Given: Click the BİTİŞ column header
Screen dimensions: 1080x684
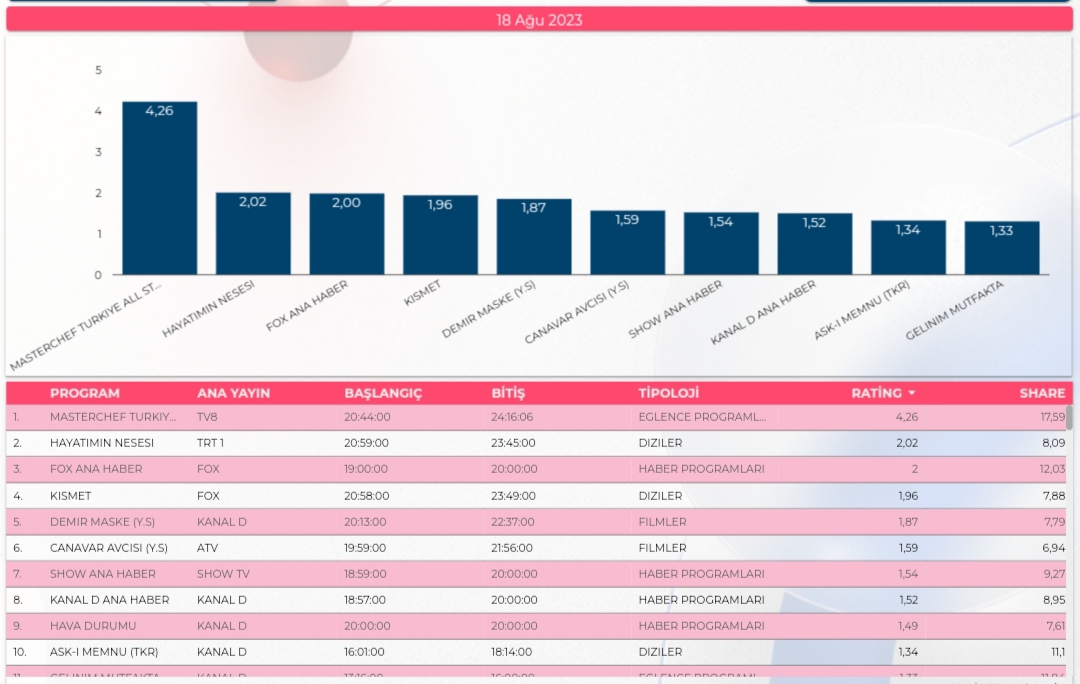Looking at the screenshot, I should 508,393.
